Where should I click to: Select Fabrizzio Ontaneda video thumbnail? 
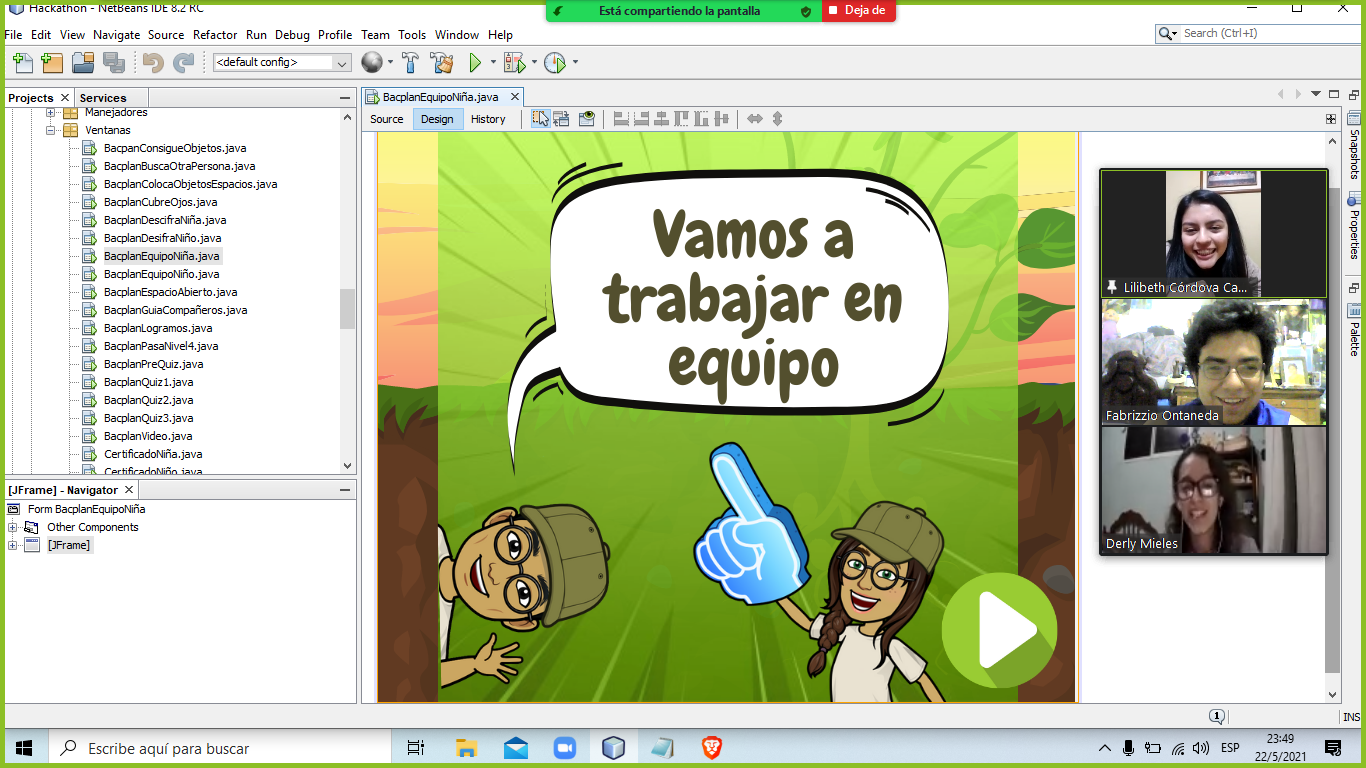[1213, 362]
